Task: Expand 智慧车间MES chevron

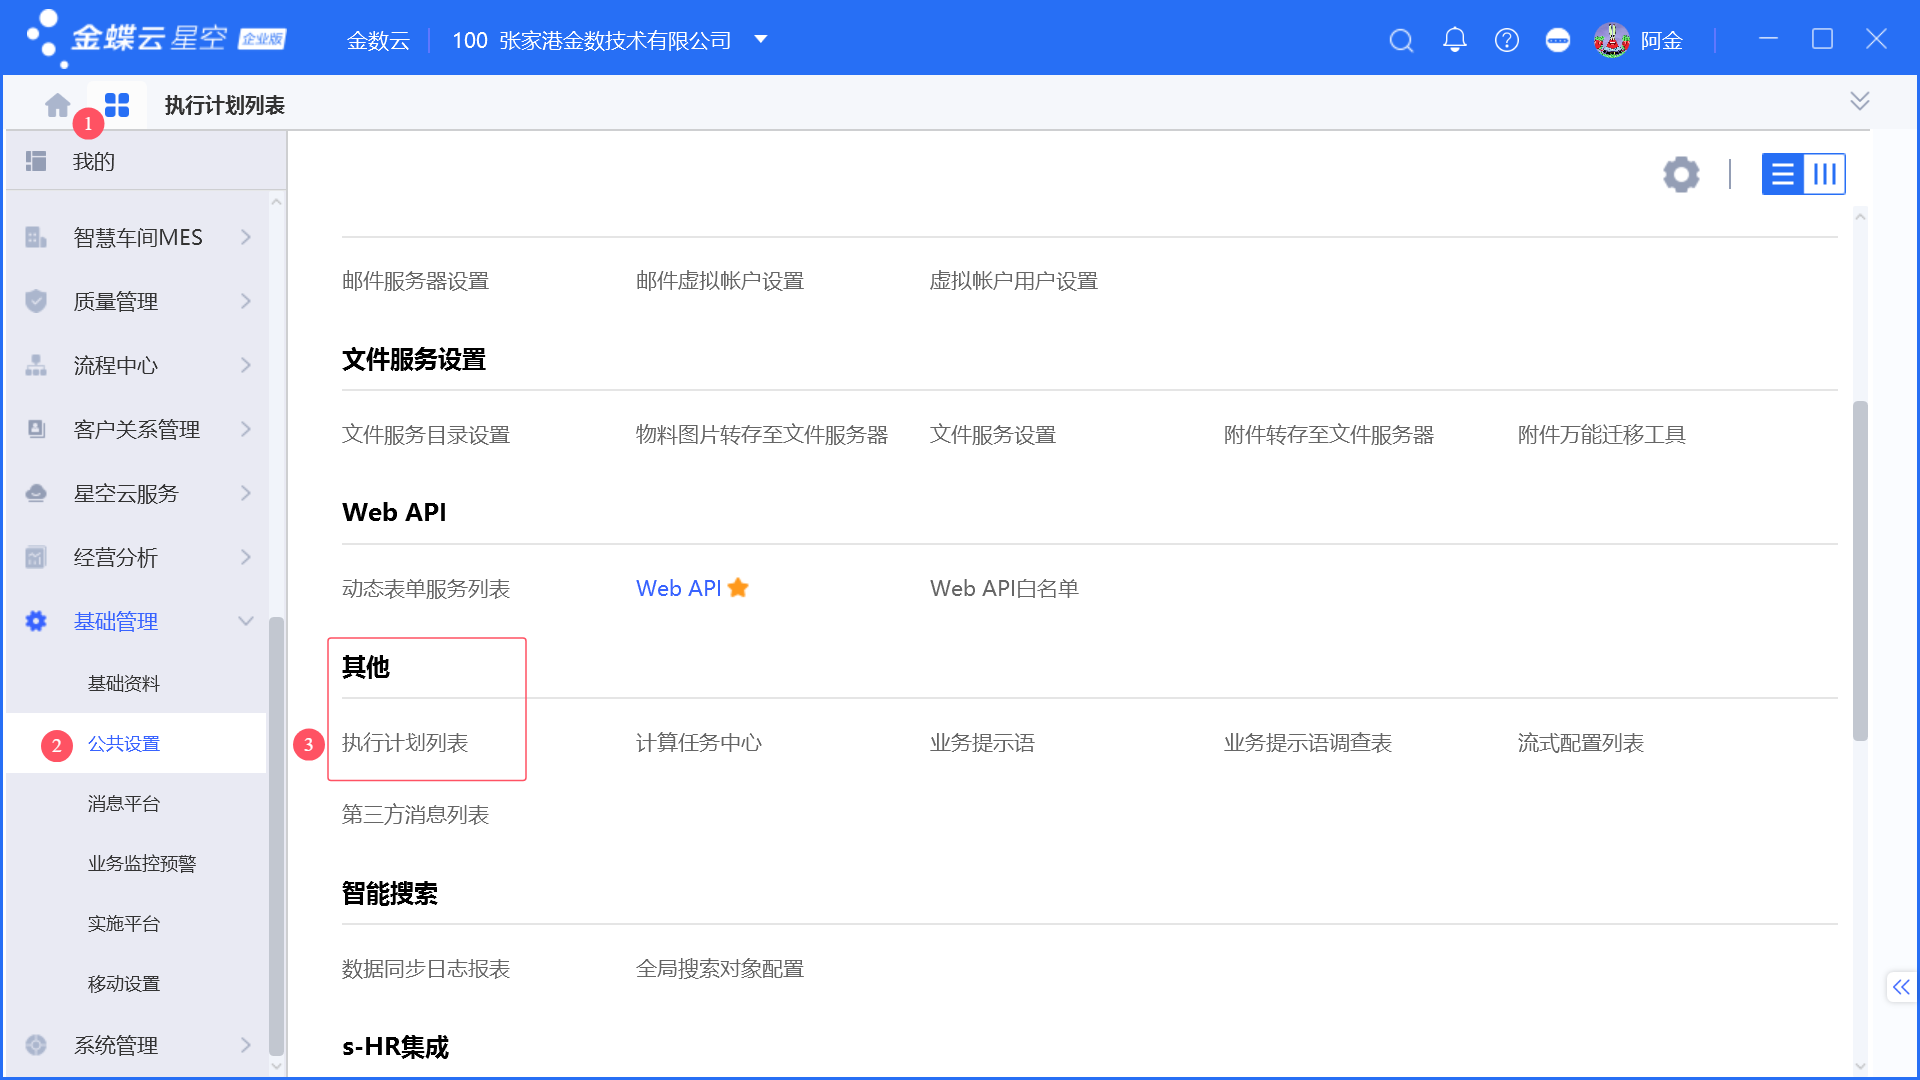Action: pos(246,237)
